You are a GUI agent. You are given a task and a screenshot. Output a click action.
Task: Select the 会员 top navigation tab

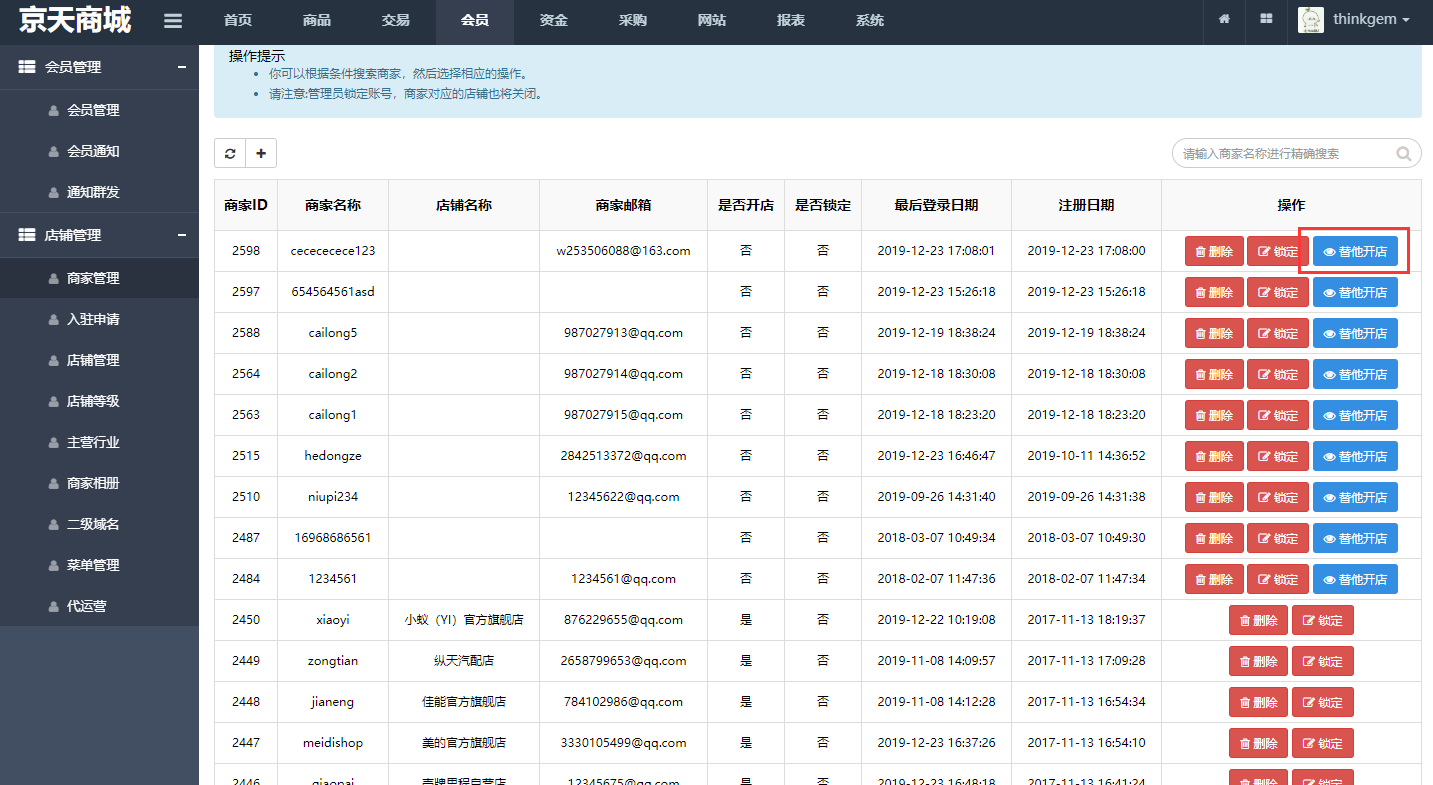(x=475, y=20)
